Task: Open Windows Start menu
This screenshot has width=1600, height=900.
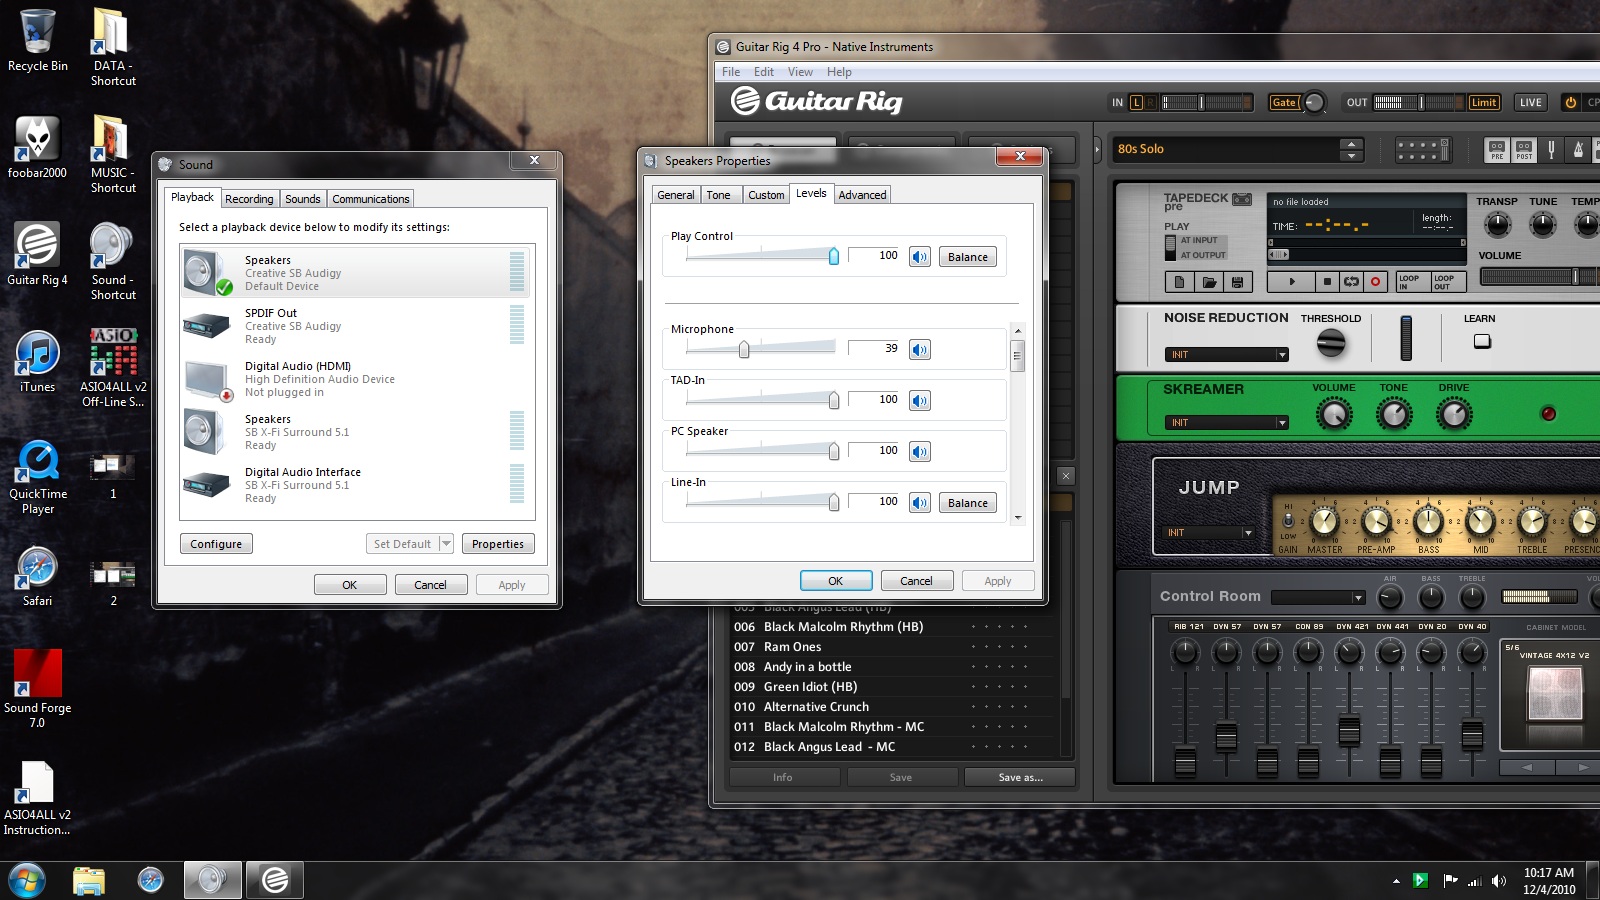Action: coord(27,880)
